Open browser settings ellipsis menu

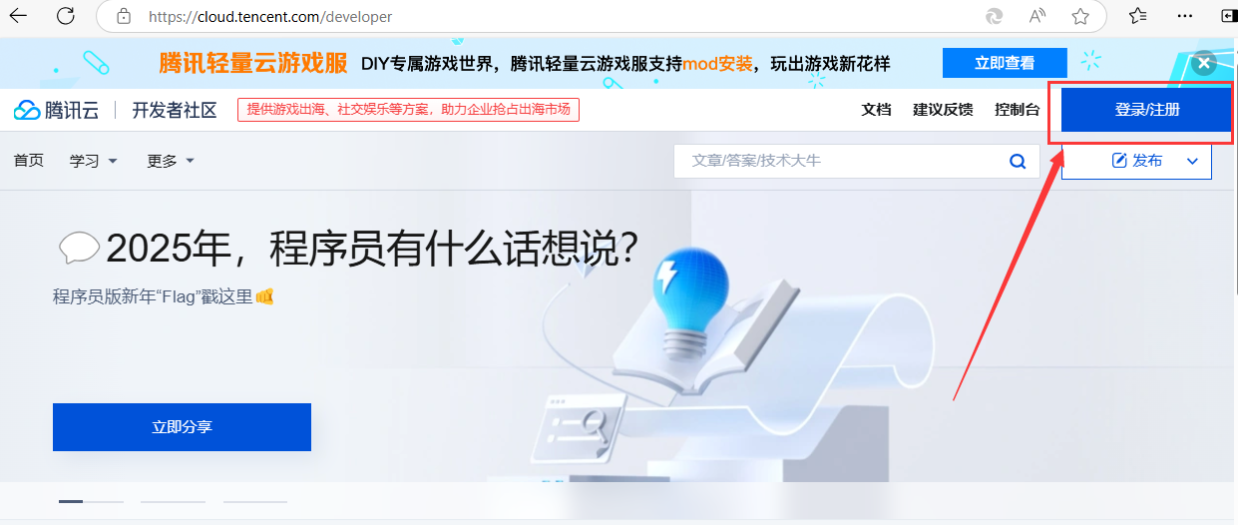[x=1185, y=16]
